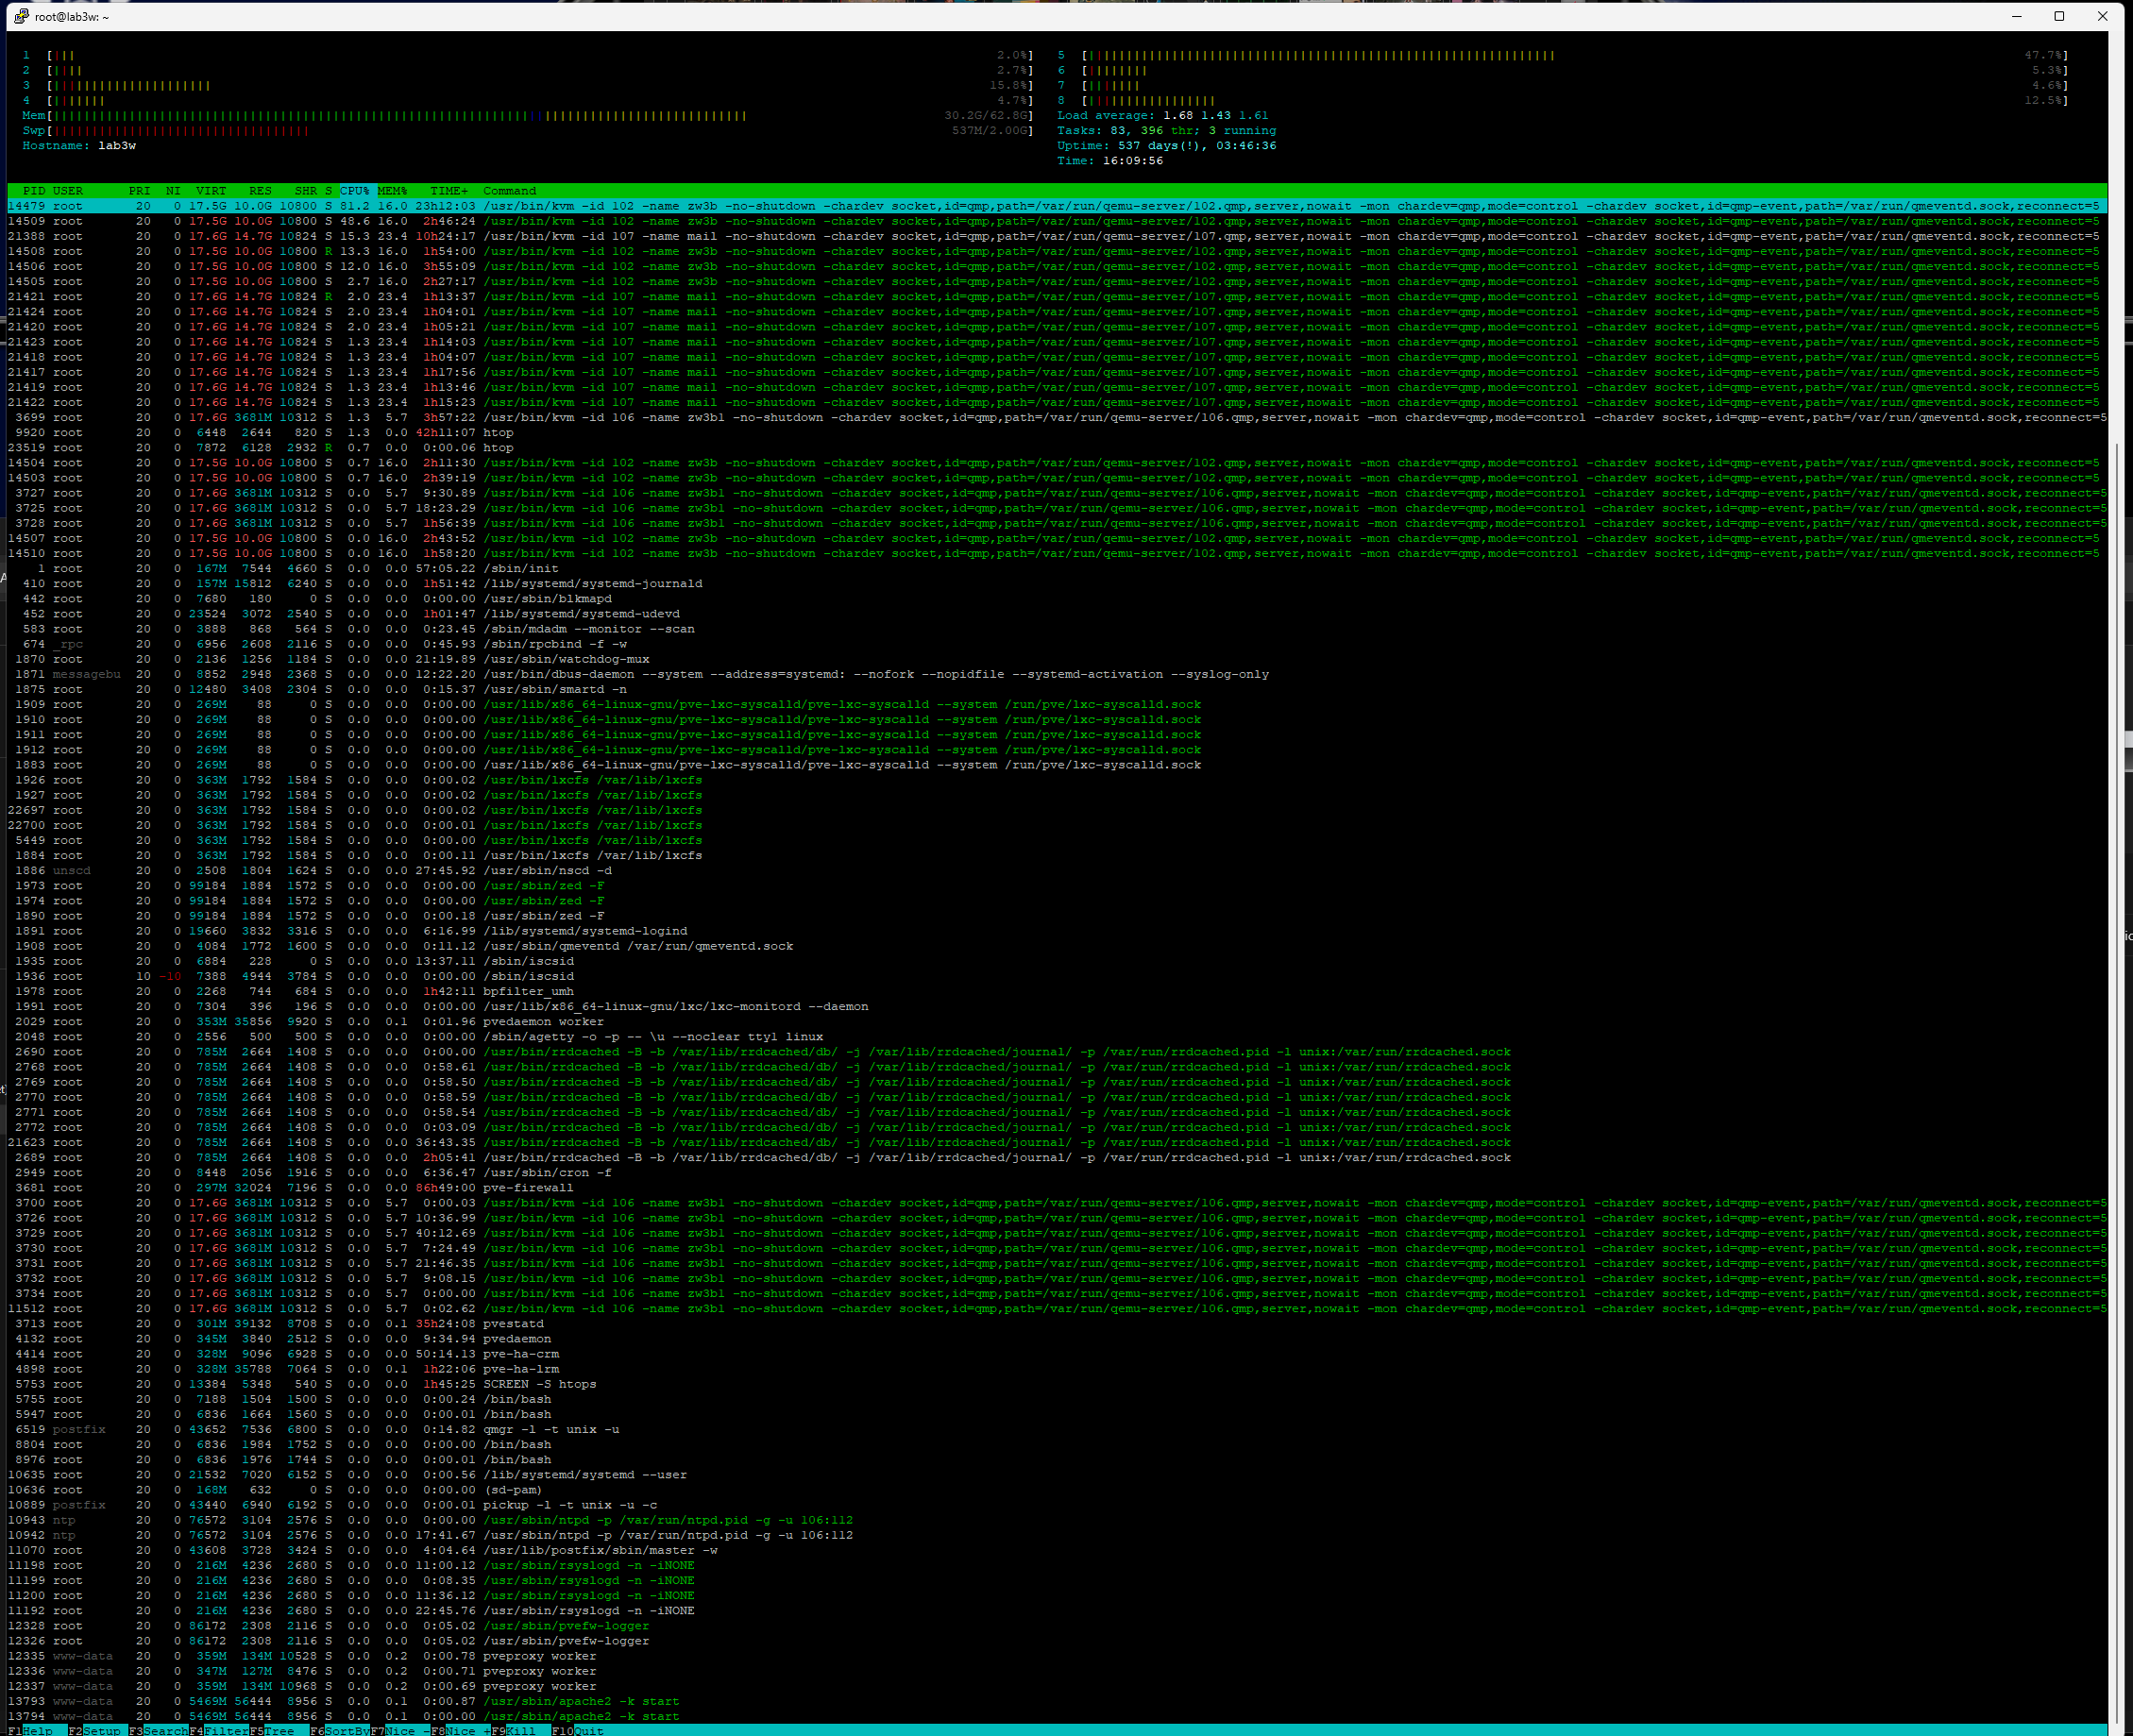Select the lxc-monitord --daemon row

point(1057,1007)
